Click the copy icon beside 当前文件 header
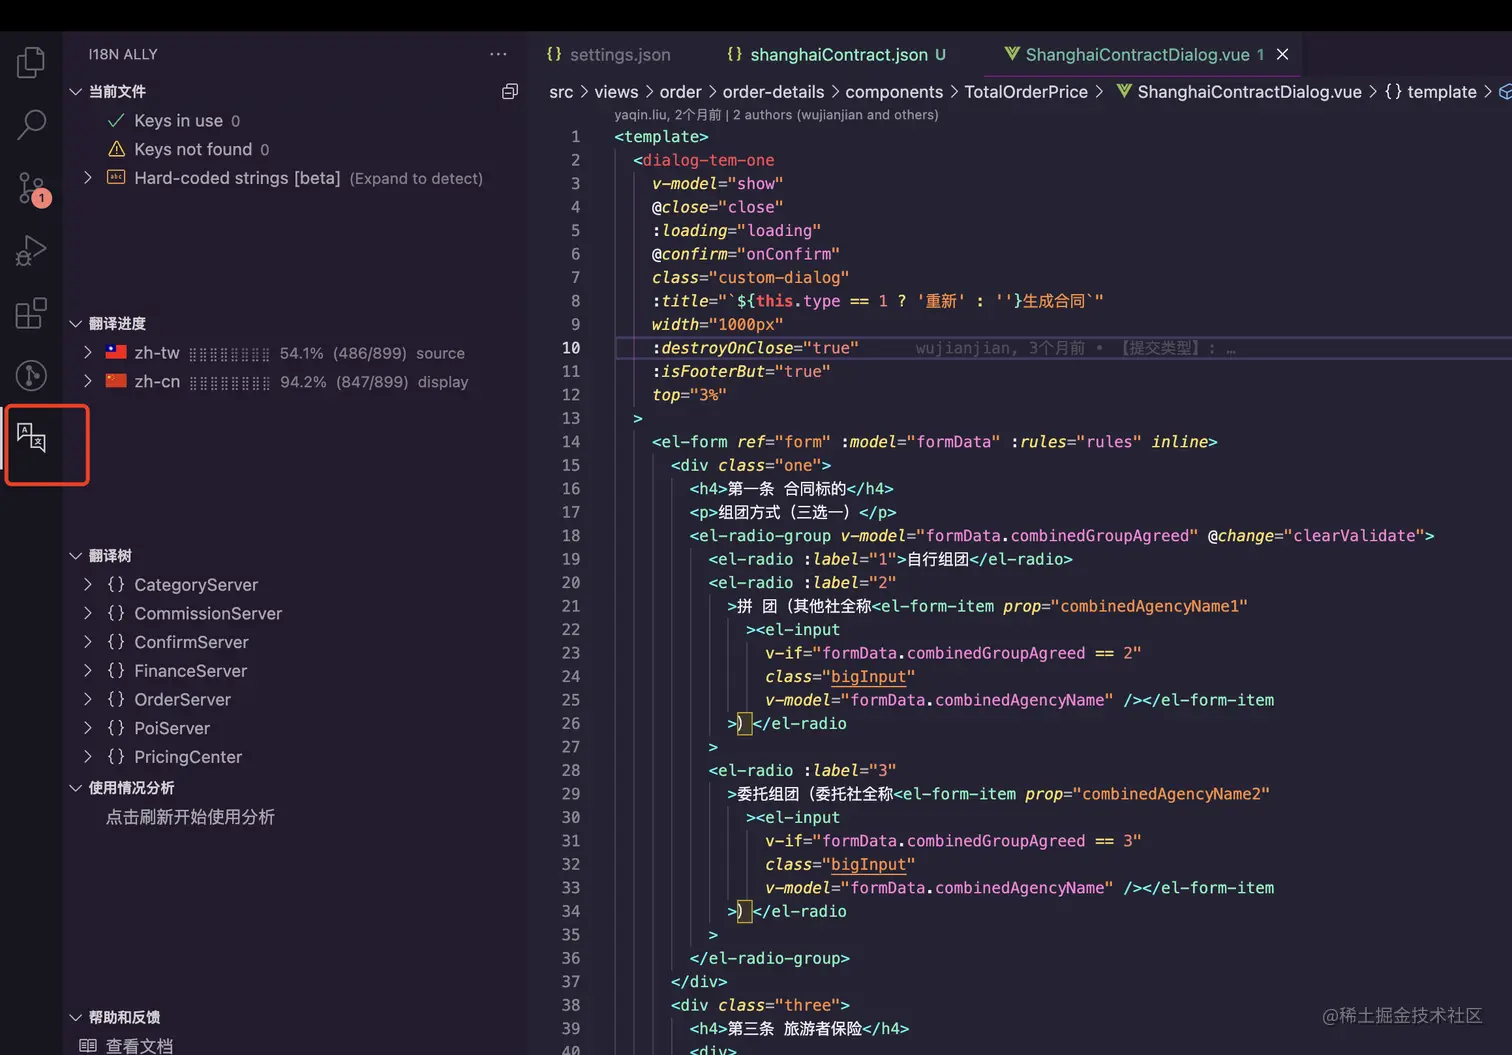The image size is (1512, 1055). pos(510,91)
